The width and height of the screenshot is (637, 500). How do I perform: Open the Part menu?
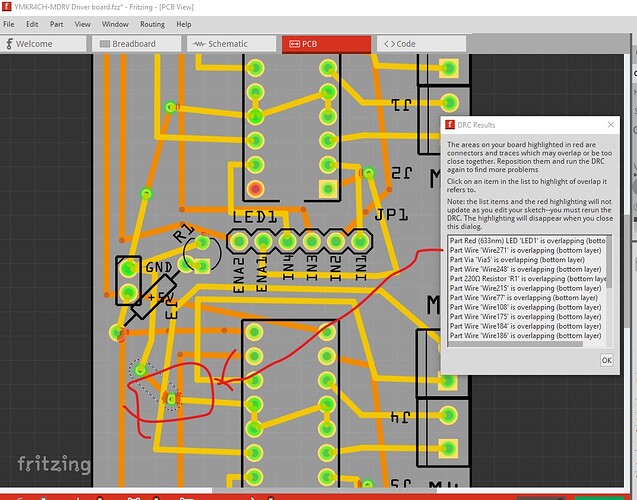(x=56, y=24)
